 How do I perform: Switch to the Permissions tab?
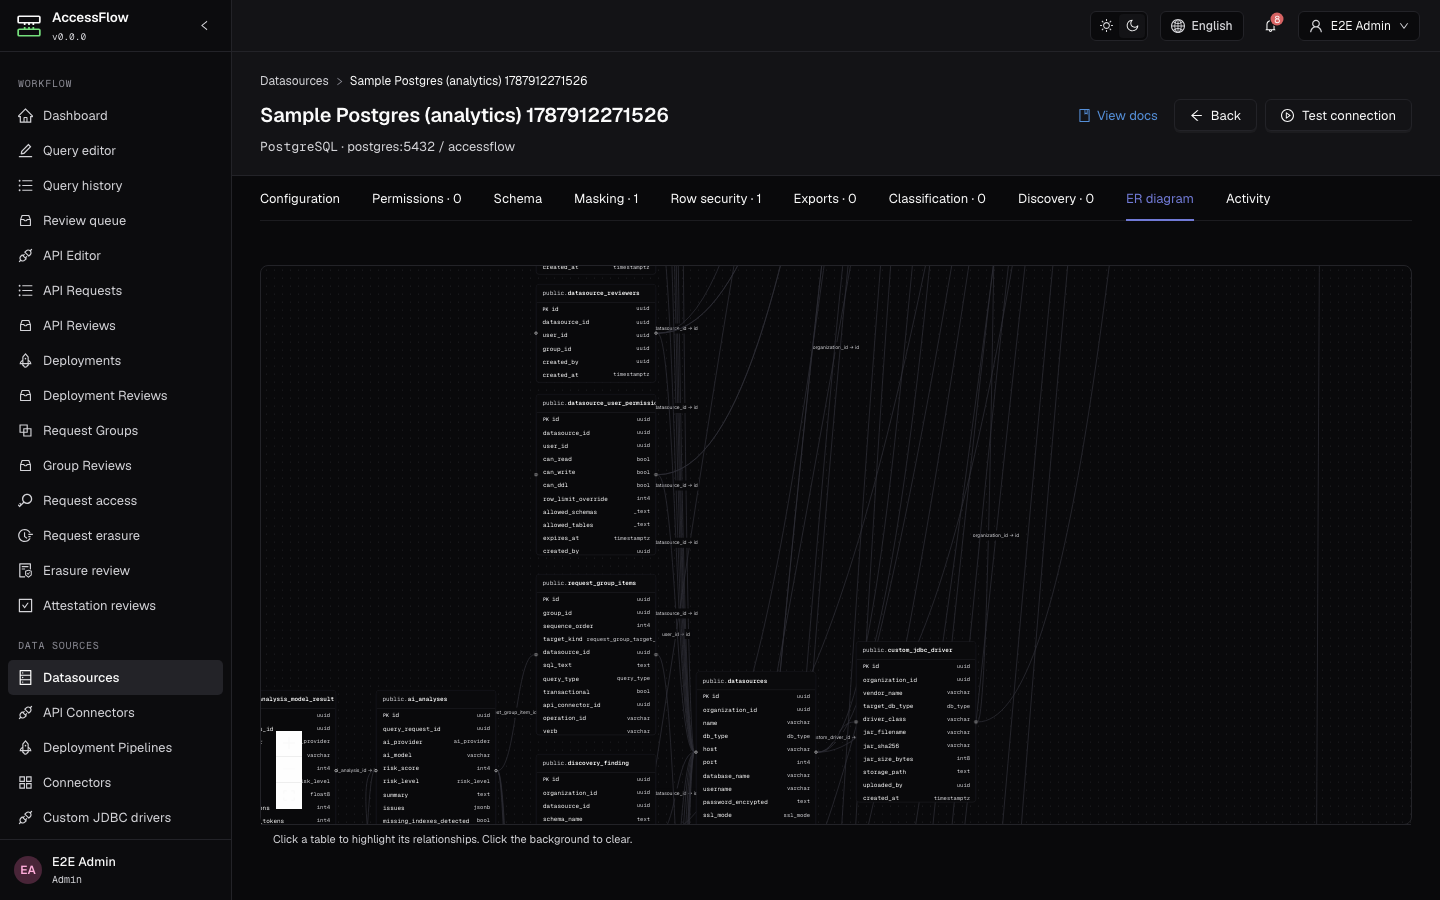(416, 199)
